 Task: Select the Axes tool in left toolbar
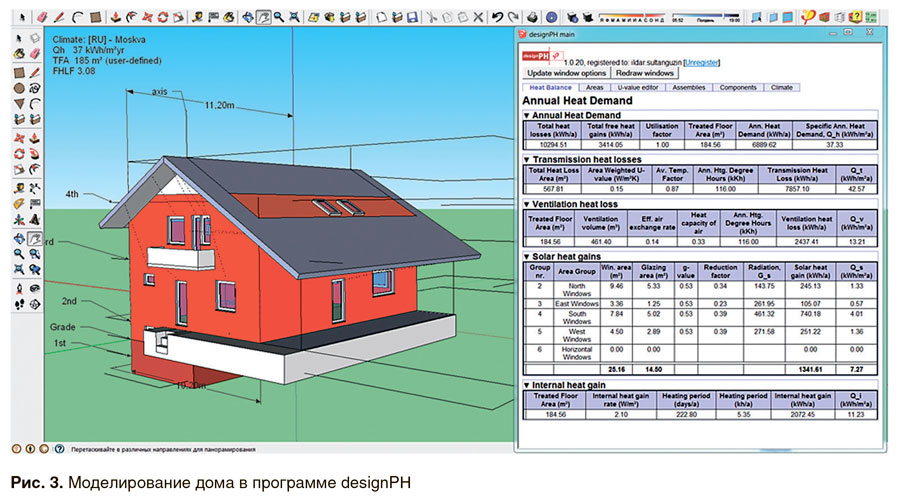tap(19, 219)
